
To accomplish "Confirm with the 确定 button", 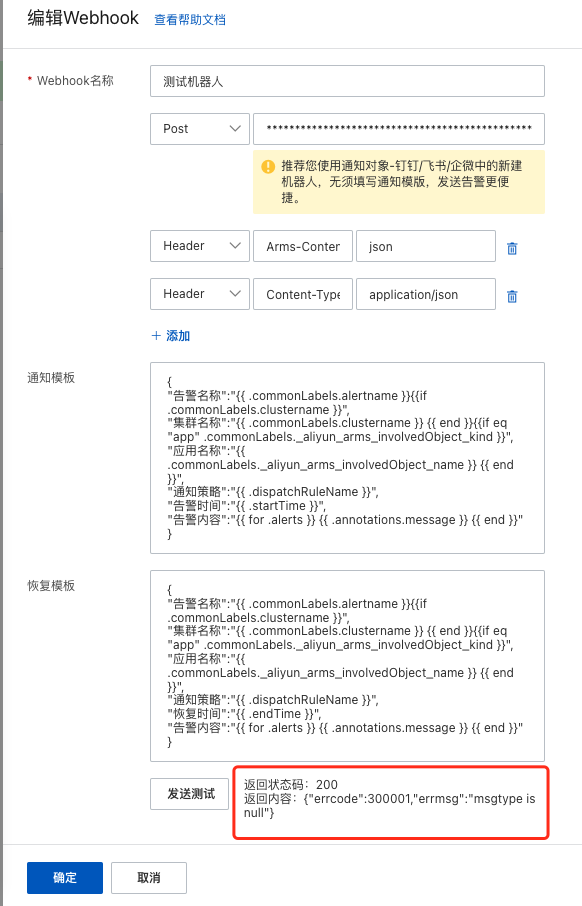I will pos(65,878).
